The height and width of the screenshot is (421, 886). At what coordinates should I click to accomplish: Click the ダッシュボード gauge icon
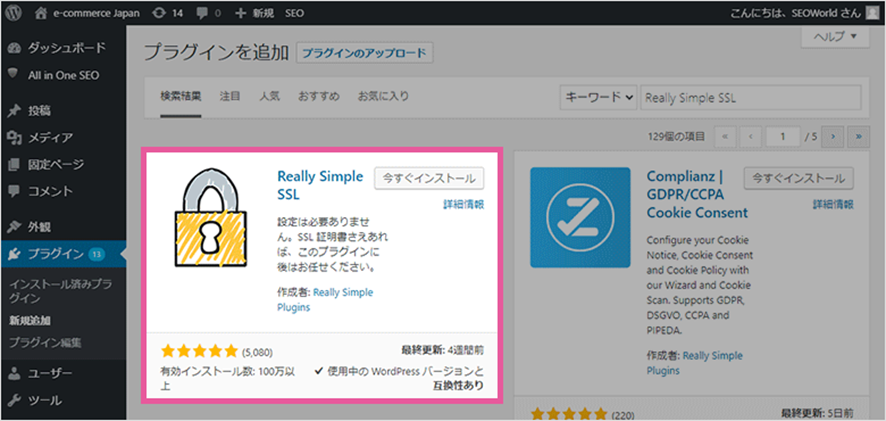coord(15,48)
